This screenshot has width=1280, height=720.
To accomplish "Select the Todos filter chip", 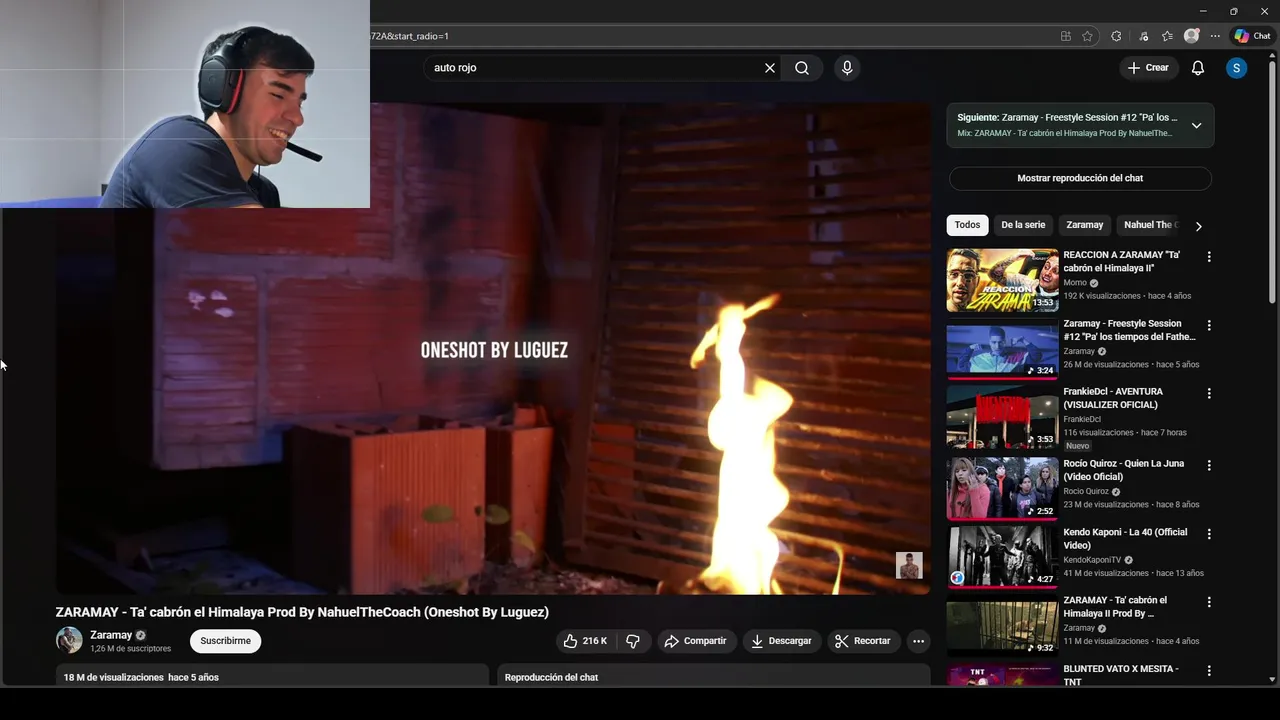I will [x=967, y=225].
